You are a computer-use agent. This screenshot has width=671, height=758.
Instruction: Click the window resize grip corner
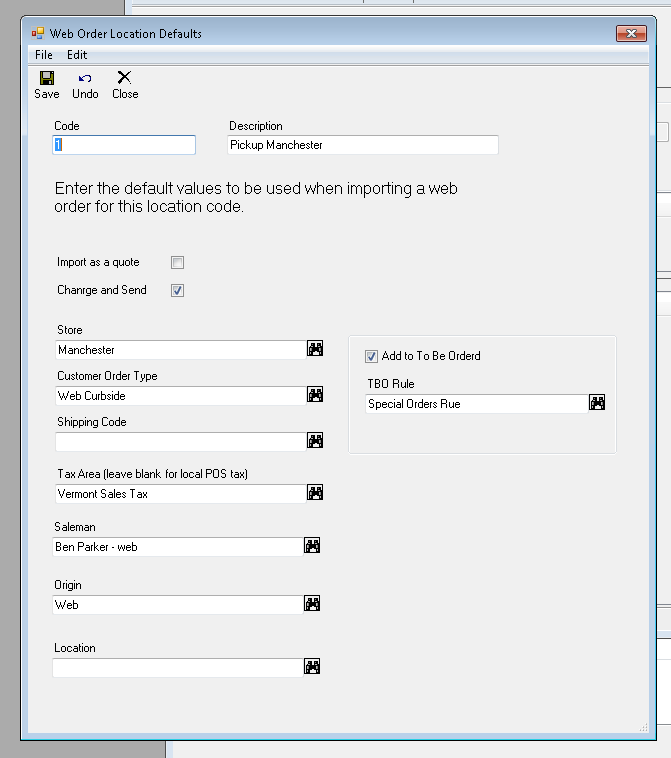[643, 728]
